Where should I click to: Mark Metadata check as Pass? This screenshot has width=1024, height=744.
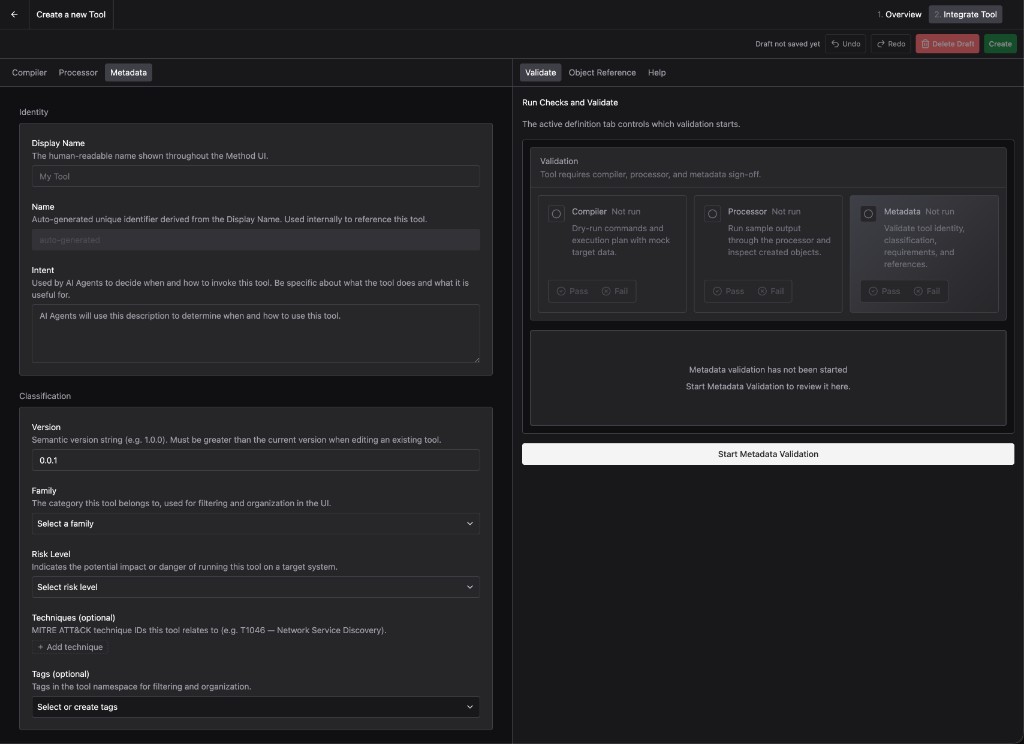[884, 291]
